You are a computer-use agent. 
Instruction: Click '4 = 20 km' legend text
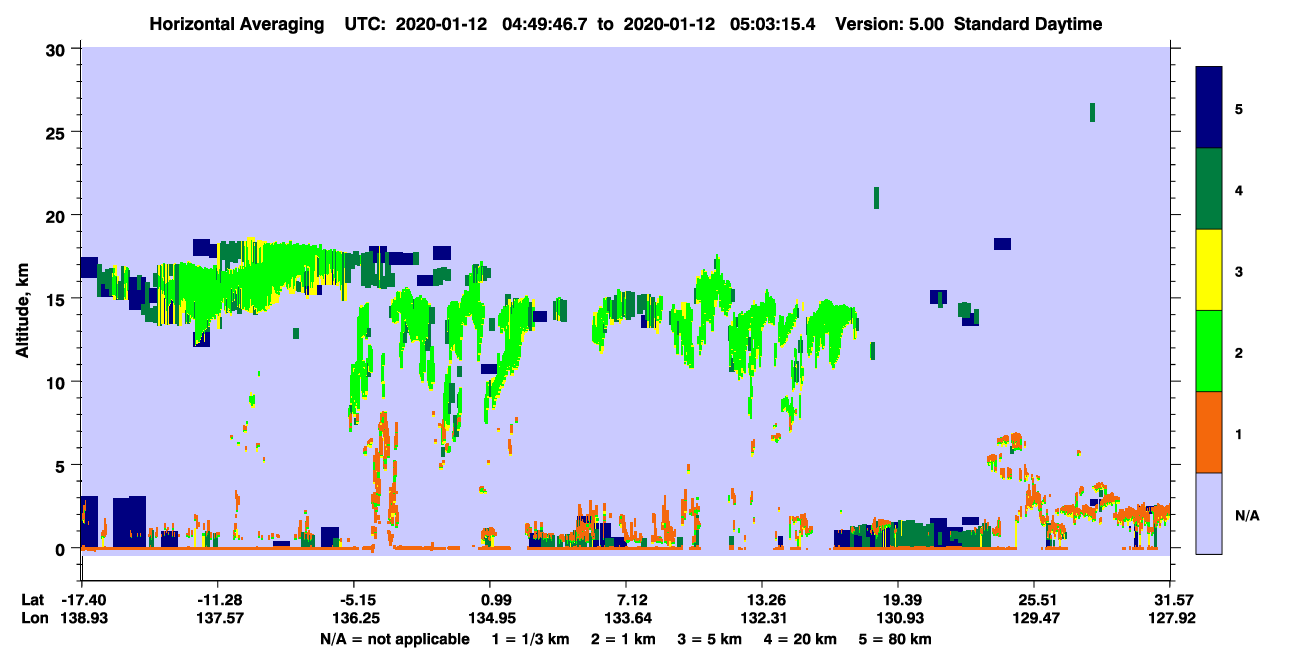(x=799, y=639)
